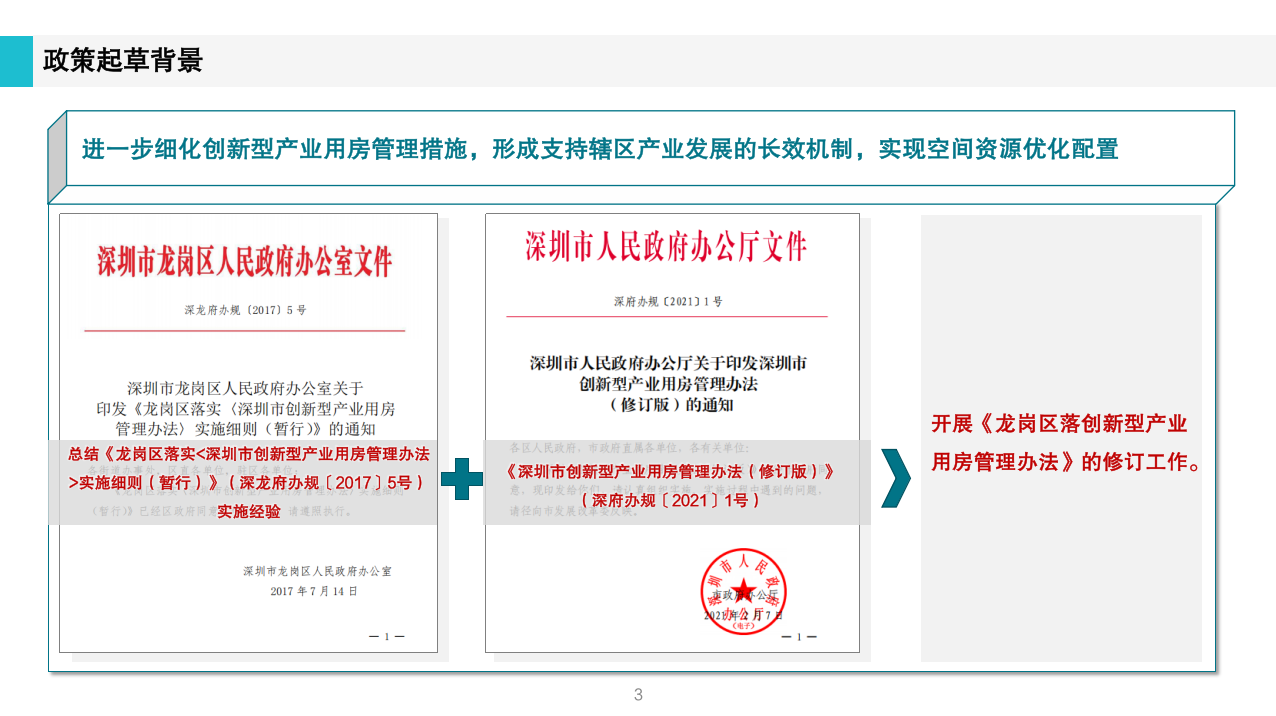Click the teal banner sentence starting with 进一步细化
Viewport: 1276px width, 716px height.
click(600, 149)
